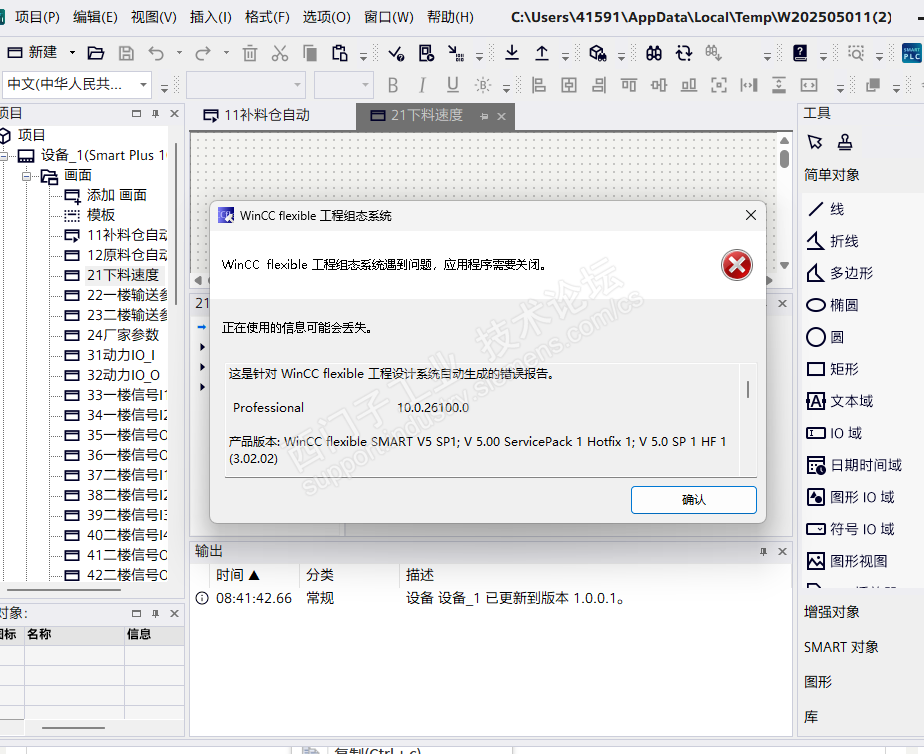Click the Download to device arrow icon
This screenshot has width=924, height=754.
512,53
